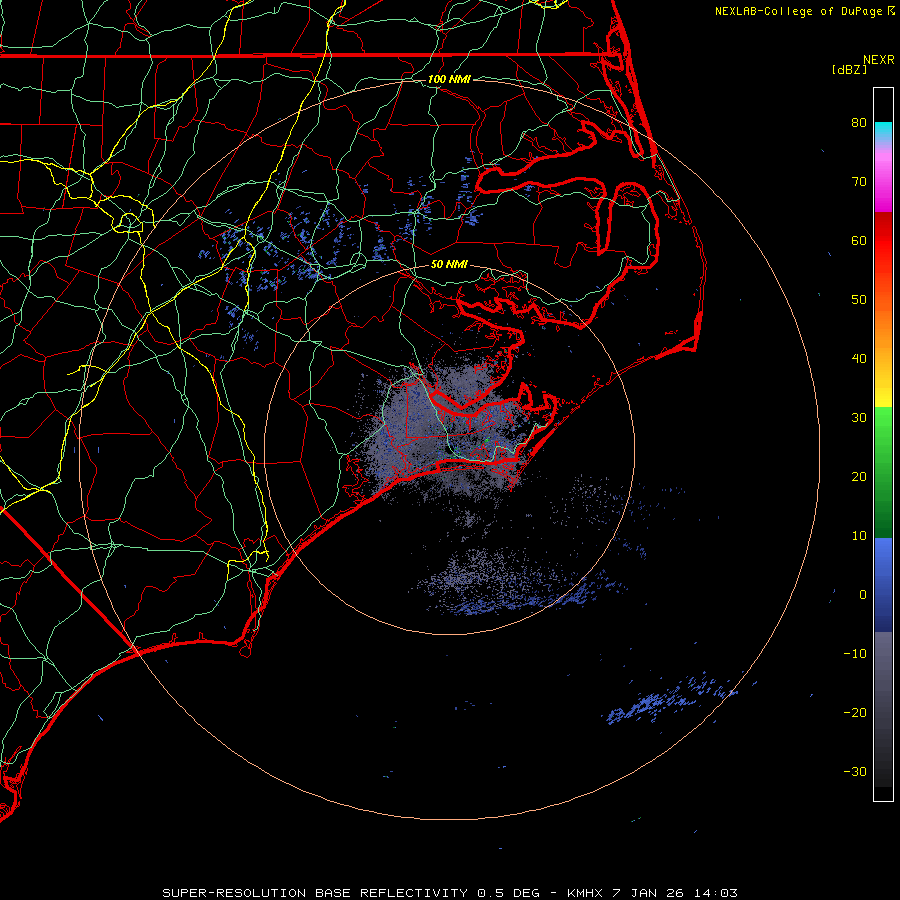Click the -20 value on dBZ scale
This screenshot has width=900, height=900.
pyautogui.click(x=855, y=712)
